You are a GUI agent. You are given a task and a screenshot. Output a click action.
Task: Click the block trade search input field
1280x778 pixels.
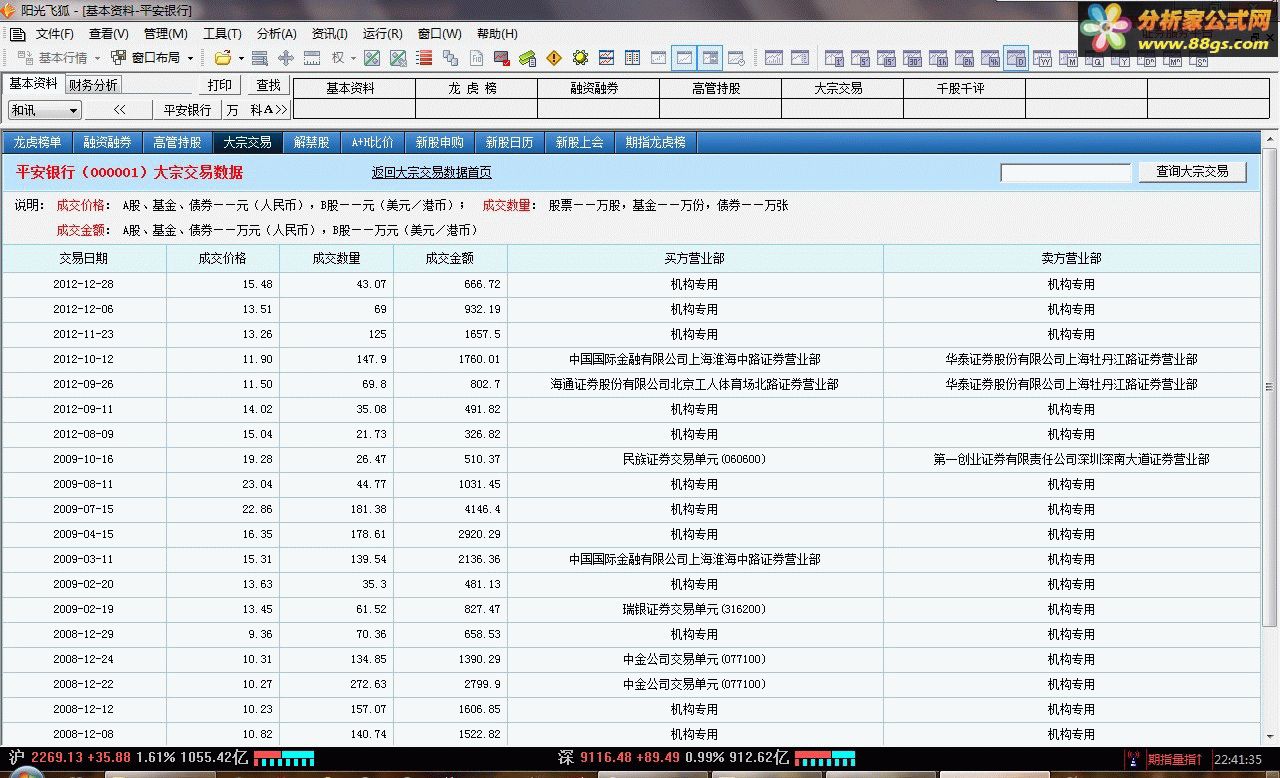(x=1066, y=173)
